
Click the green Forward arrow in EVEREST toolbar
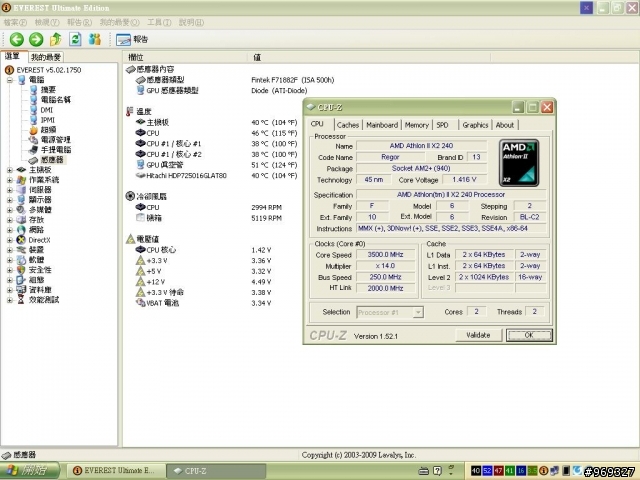pos(36,39)
